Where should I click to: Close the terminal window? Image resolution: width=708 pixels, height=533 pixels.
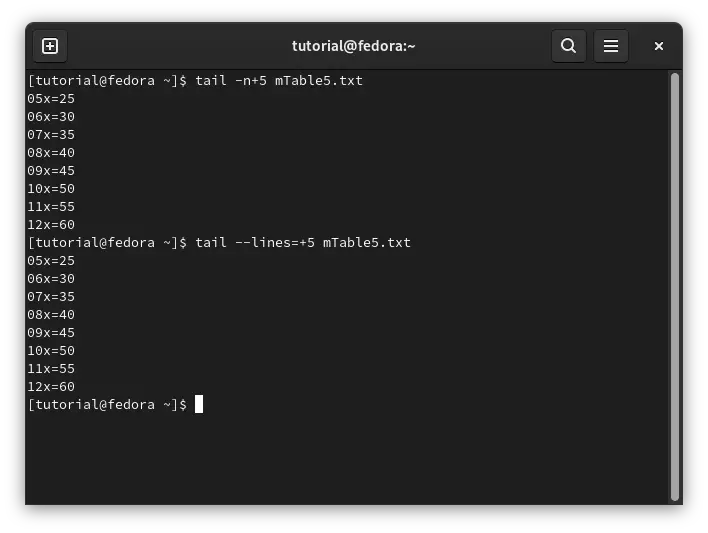pos(659,46)
